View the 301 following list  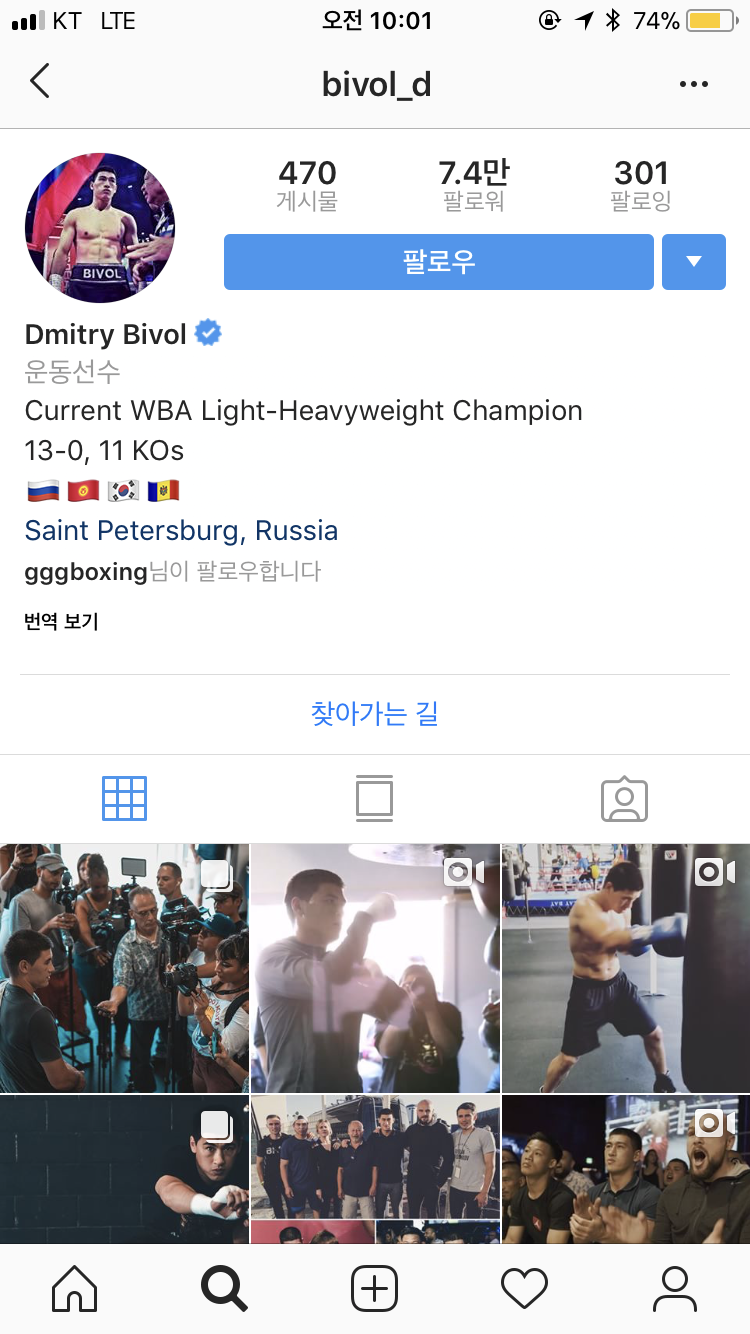(x=641, y=185)
